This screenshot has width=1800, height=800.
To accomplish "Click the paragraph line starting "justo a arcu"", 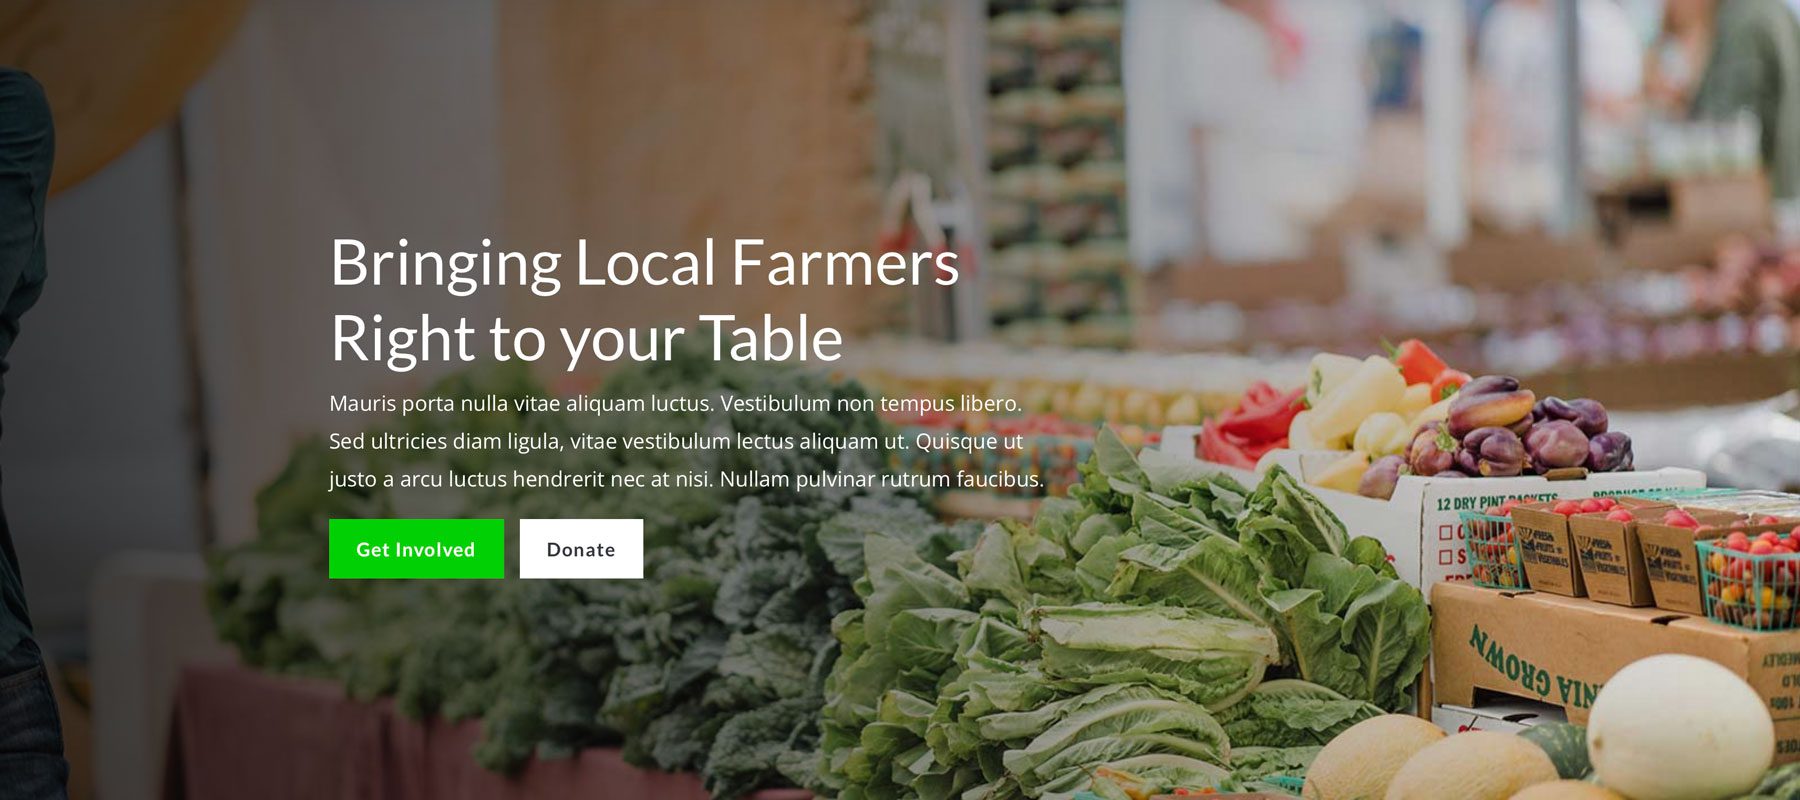I will [x=686, y=479].
